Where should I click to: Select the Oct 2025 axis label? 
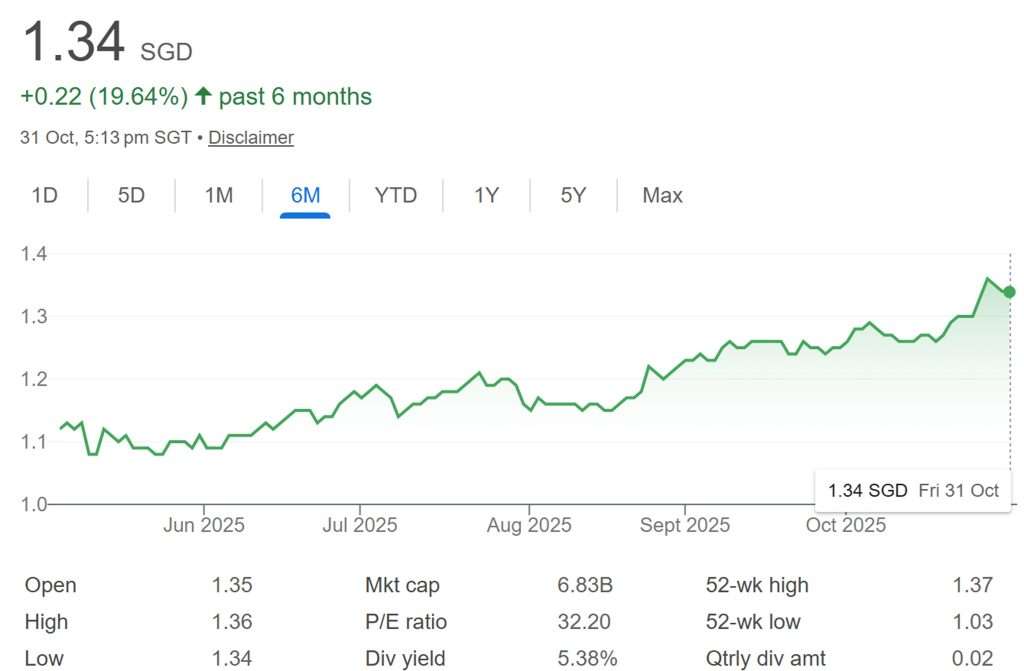coord(845,524)
